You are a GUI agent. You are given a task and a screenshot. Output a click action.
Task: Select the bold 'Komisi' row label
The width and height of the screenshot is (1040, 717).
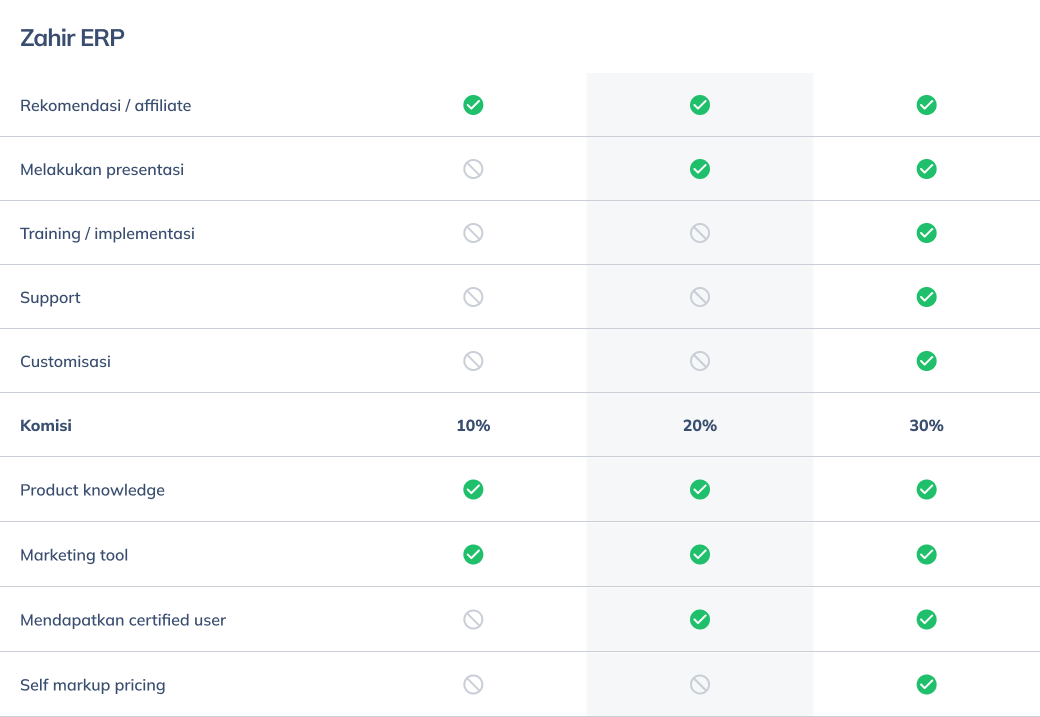click(x=46, y=425)
